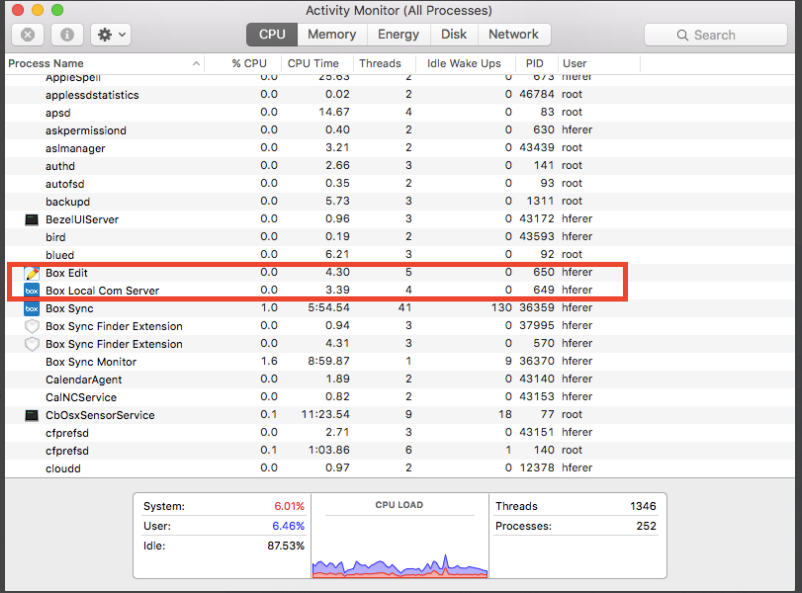
Task: Select the Box Sync app icon
Action: (x=32, y=309)
